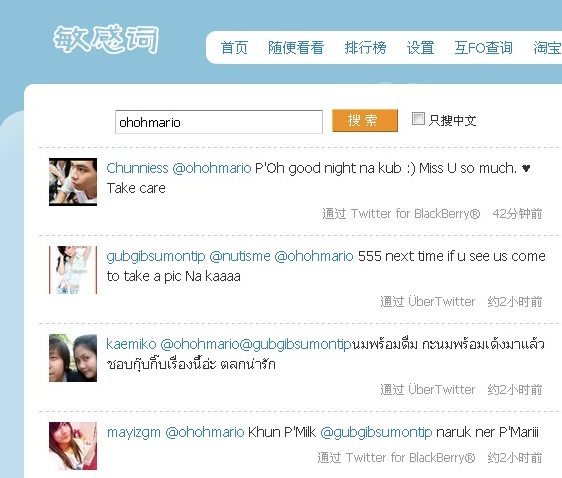Open the 随便看看 tab

(x=296, y=48)
